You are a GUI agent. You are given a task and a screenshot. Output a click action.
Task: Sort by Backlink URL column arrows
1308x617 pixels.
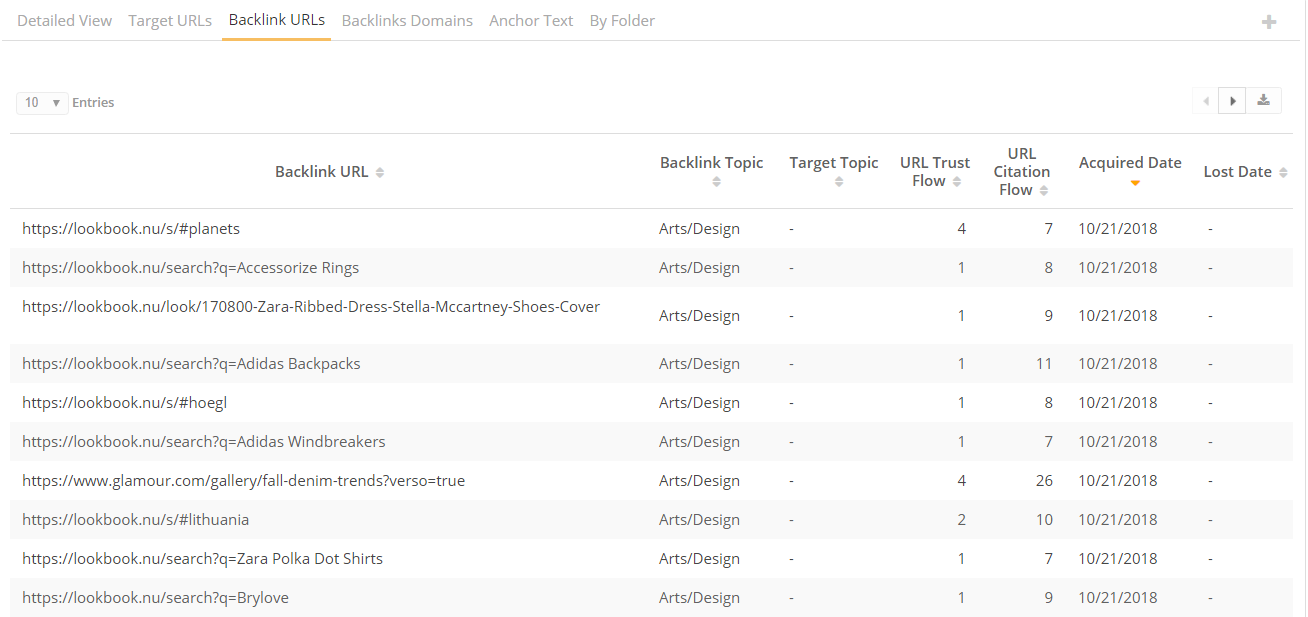(380, 172)
